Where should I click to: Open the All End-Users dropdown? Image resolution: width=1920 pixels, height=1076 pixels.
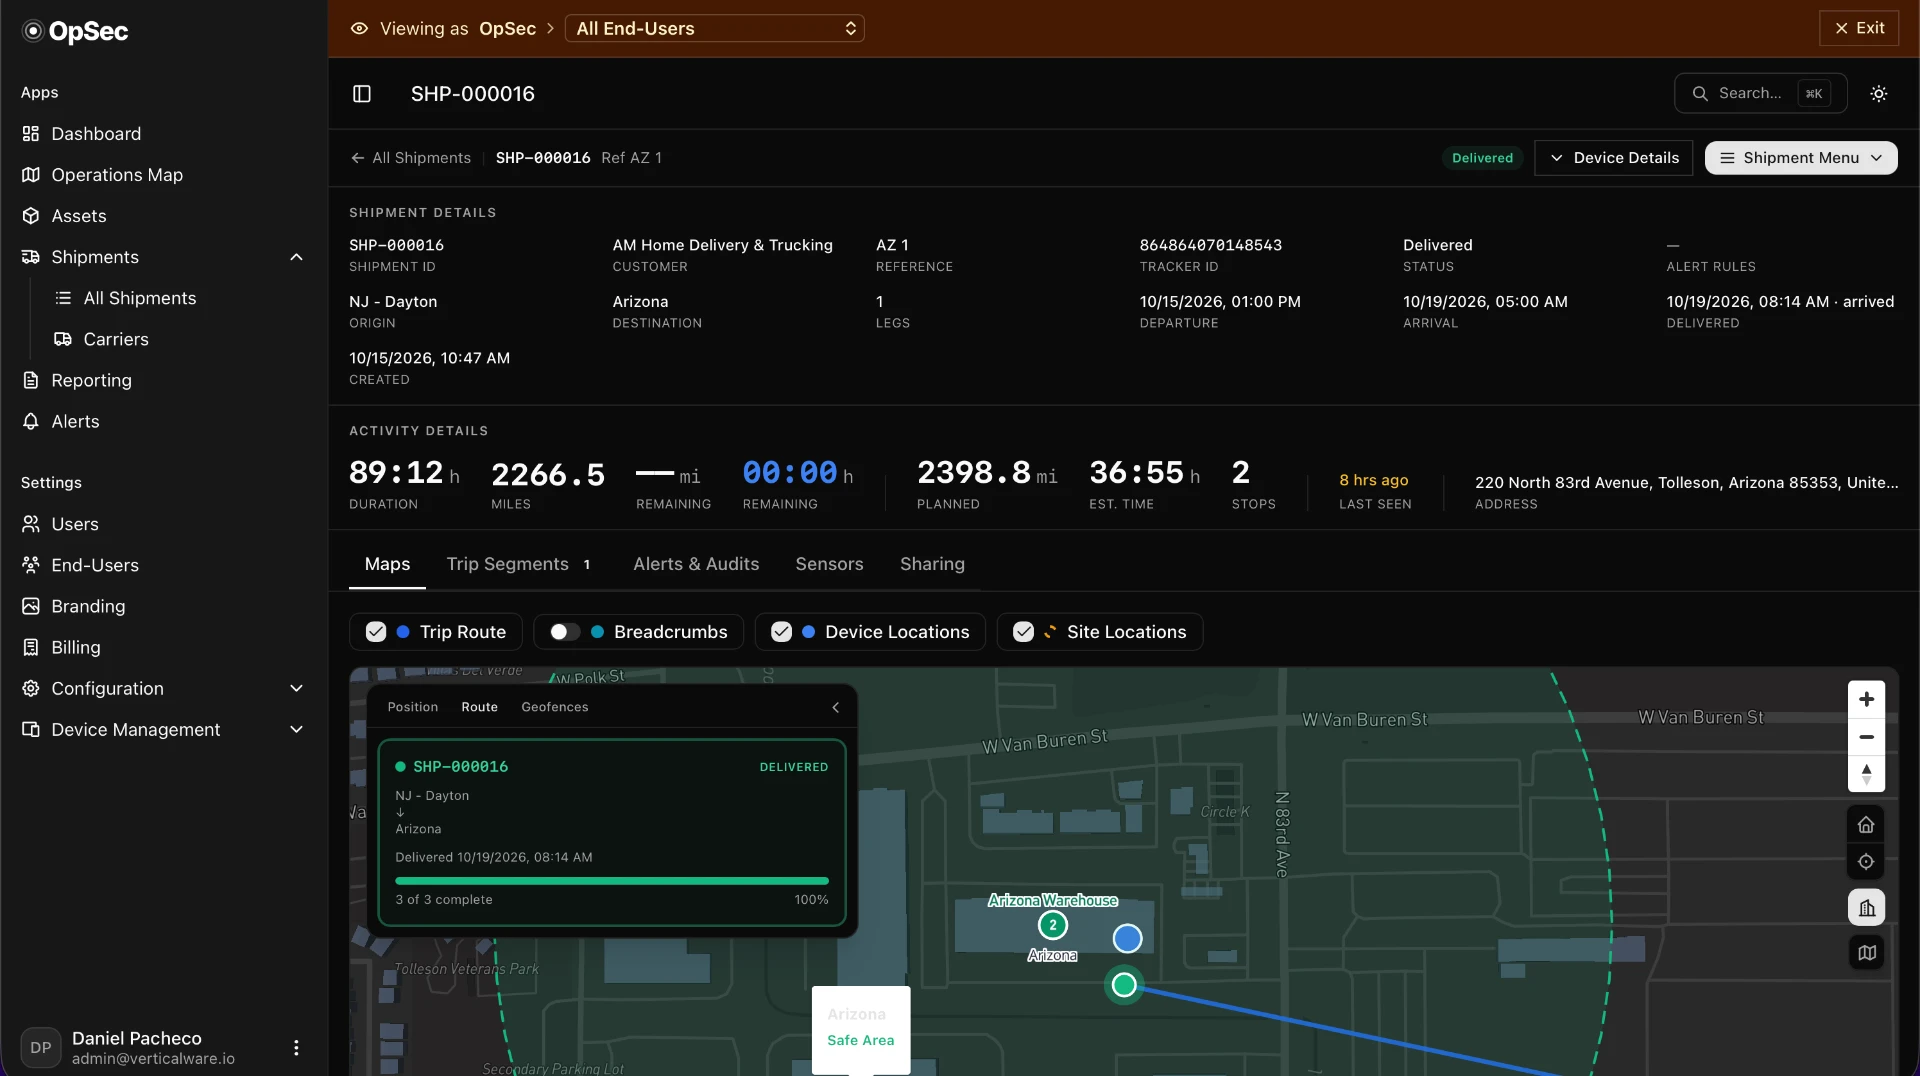[x=715, y=29]
